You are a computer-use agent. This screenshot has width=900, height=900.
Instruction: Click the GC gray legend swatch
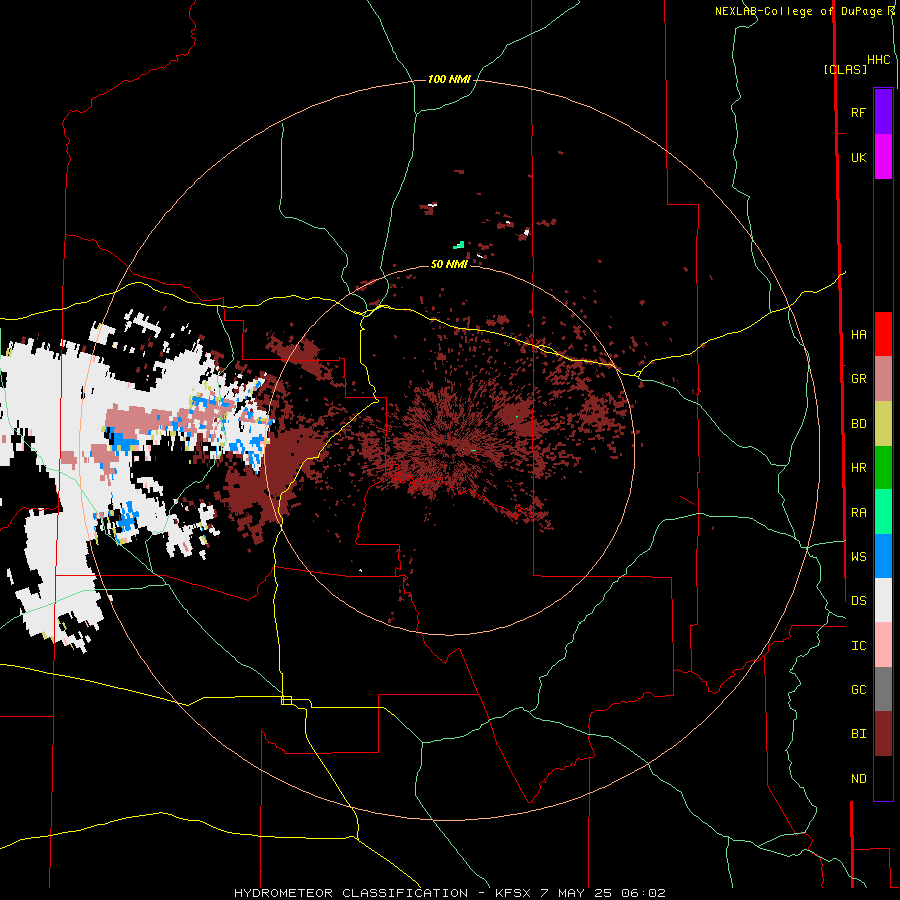coord(883,689)
